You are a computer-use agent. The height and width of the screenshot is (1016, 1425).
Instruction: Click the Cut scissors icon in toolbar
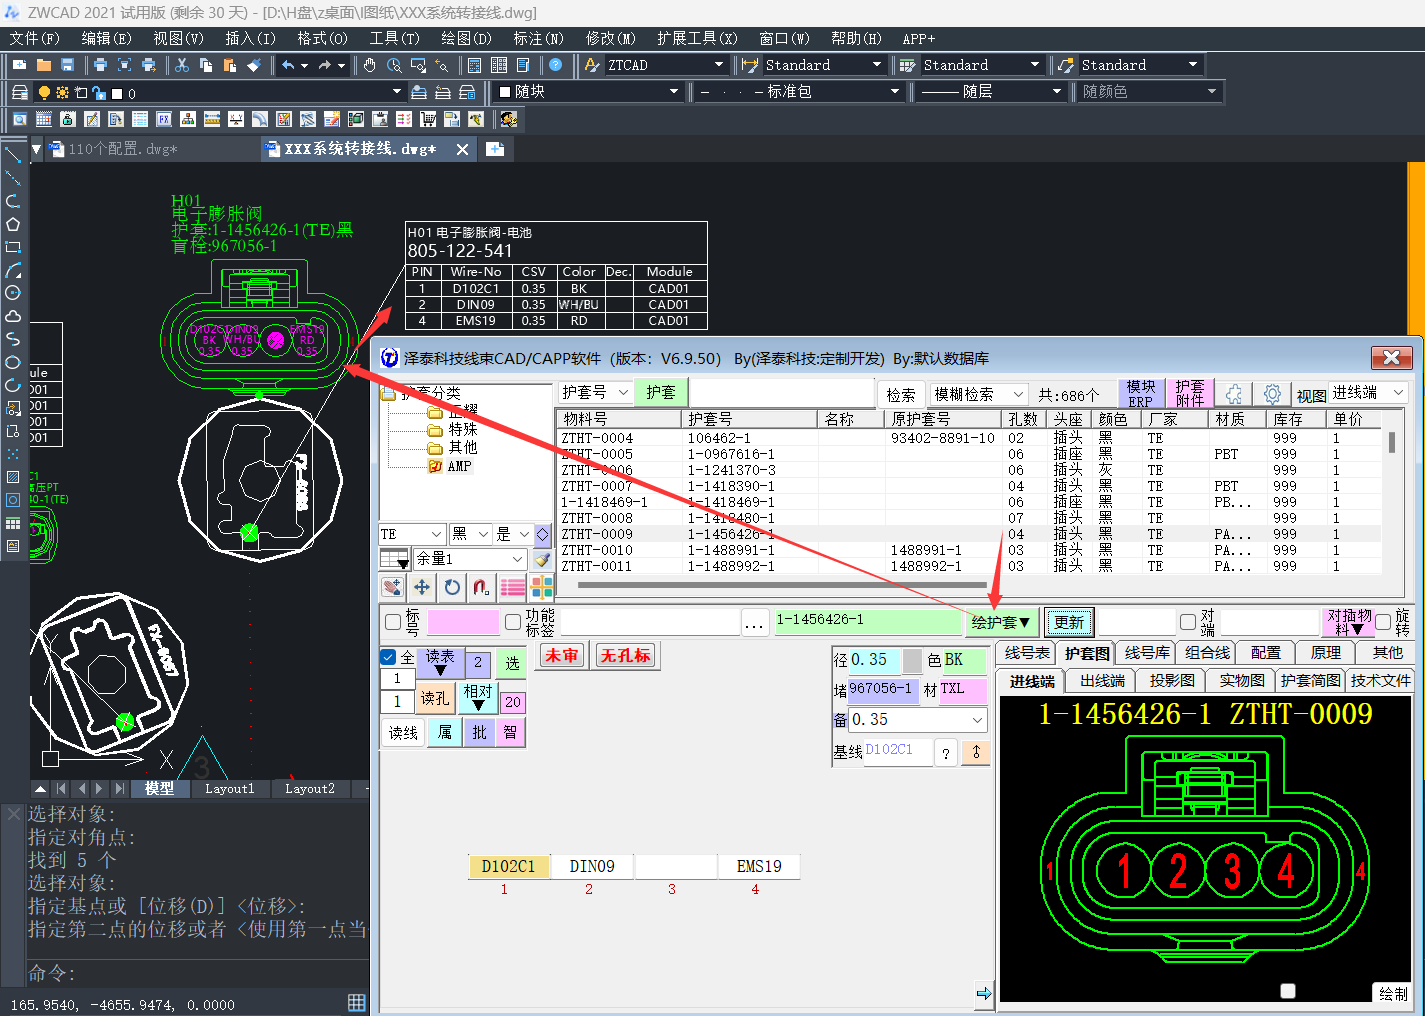tap(182, 65)
